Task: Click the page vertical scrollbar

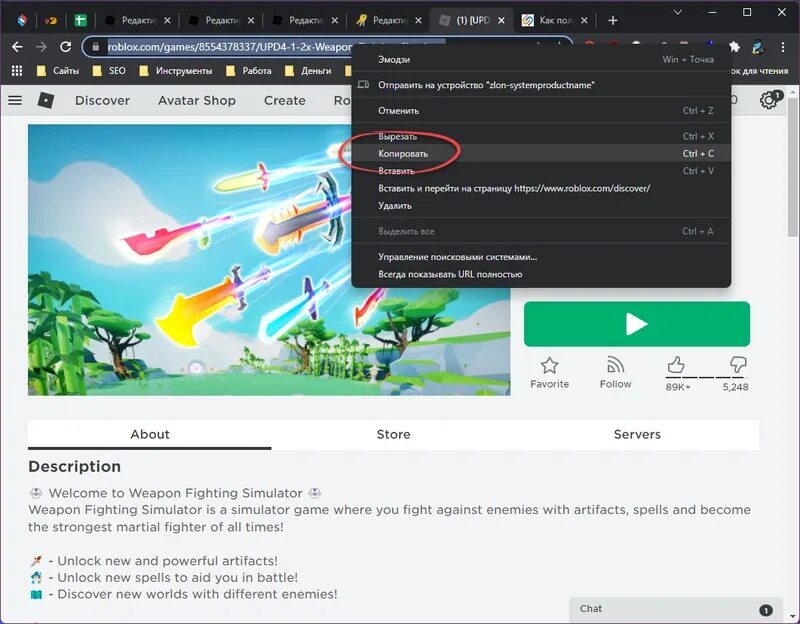Action: coord(793,168)
